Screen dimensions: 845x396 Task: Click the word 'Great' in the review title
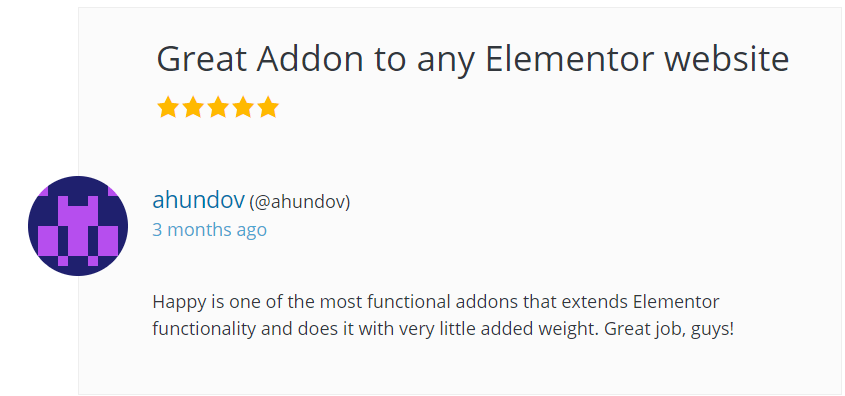pos(202,58)
